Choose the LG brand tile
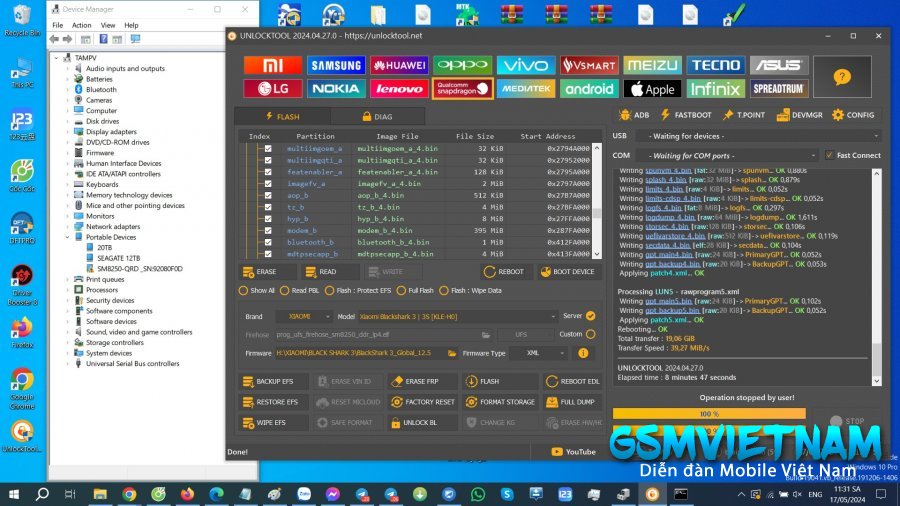This screenshot has width=900, height=506. (273, 89)
